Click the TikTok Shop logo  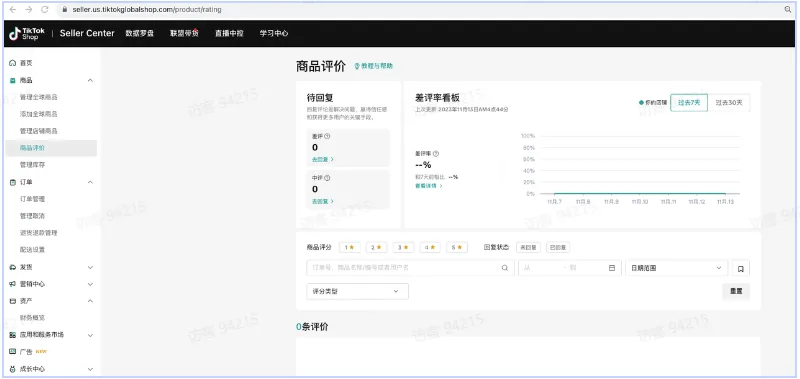pos(27,34)
